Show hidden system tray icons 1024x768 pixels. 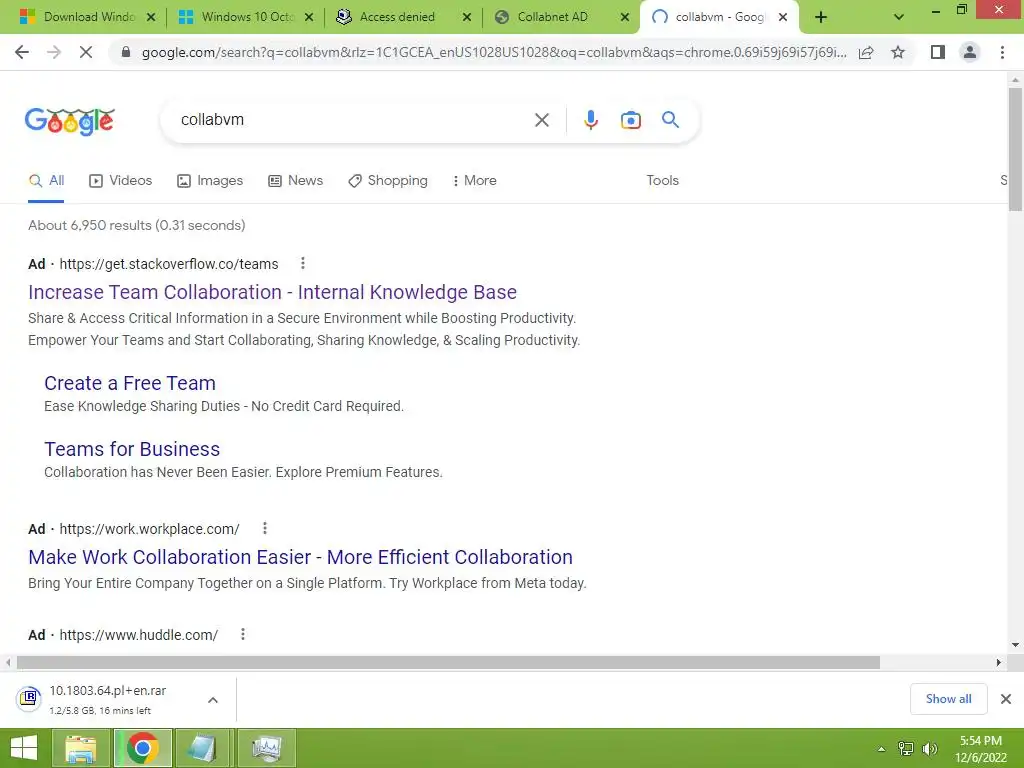[882, 749]
